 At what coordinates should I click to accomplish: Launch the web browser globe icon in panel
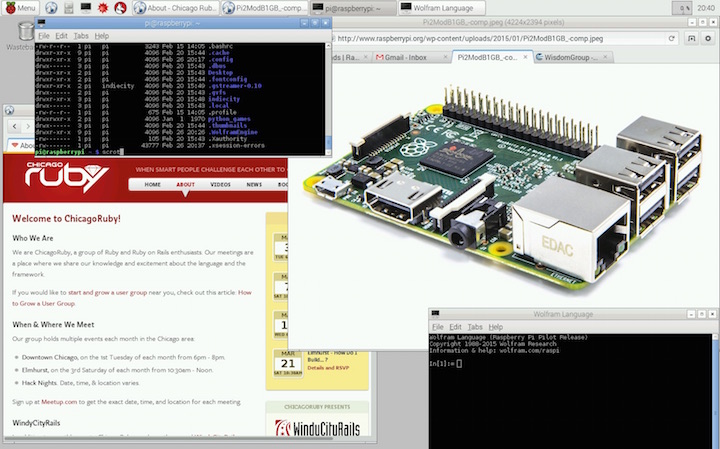click(x=51, y=8)
